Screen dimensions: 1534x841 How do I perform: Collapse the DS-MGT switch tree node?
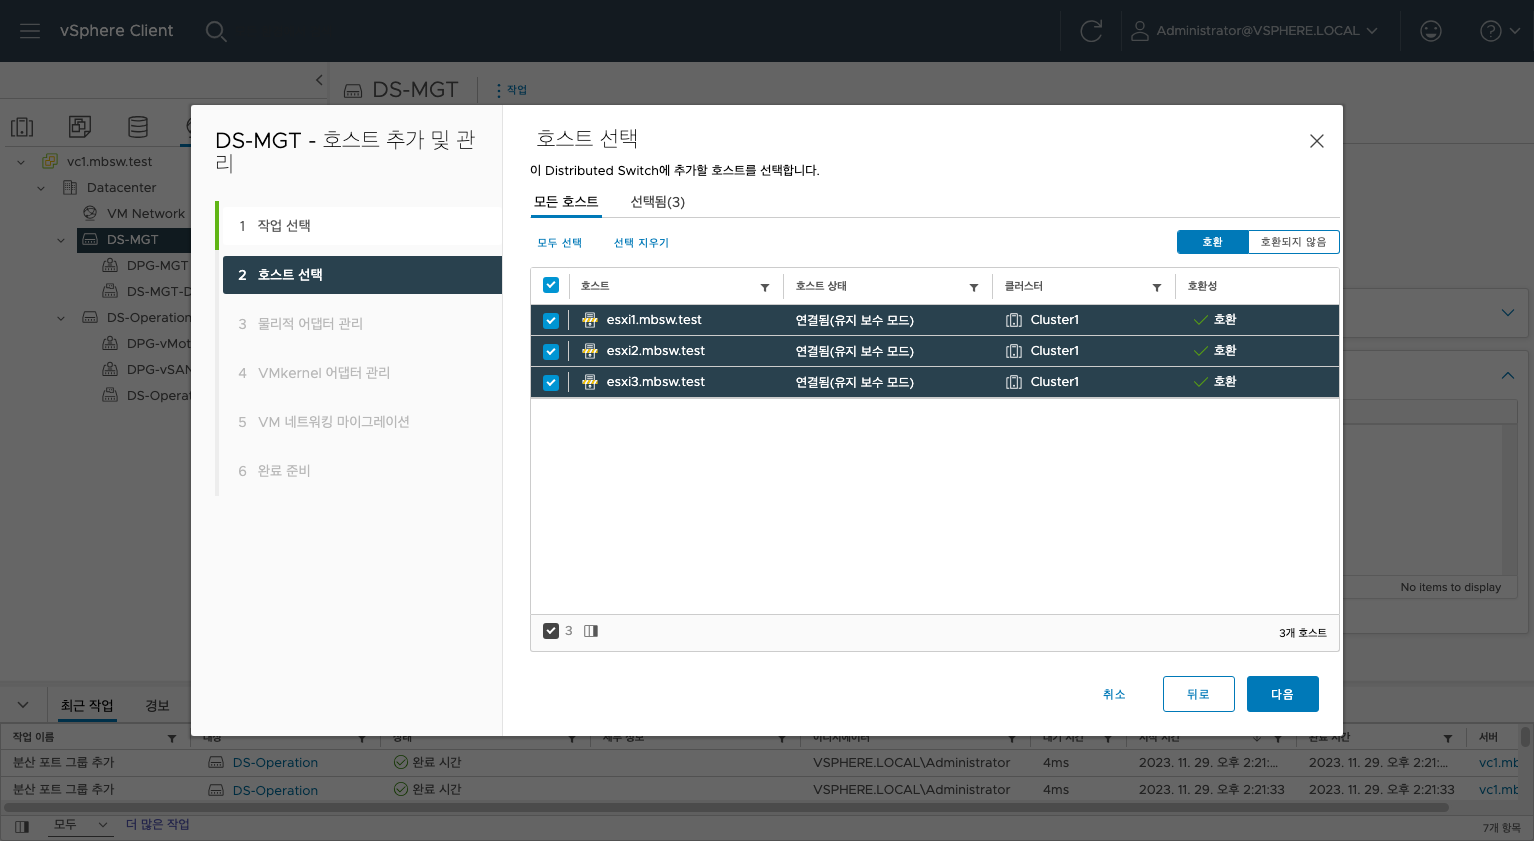61,240
